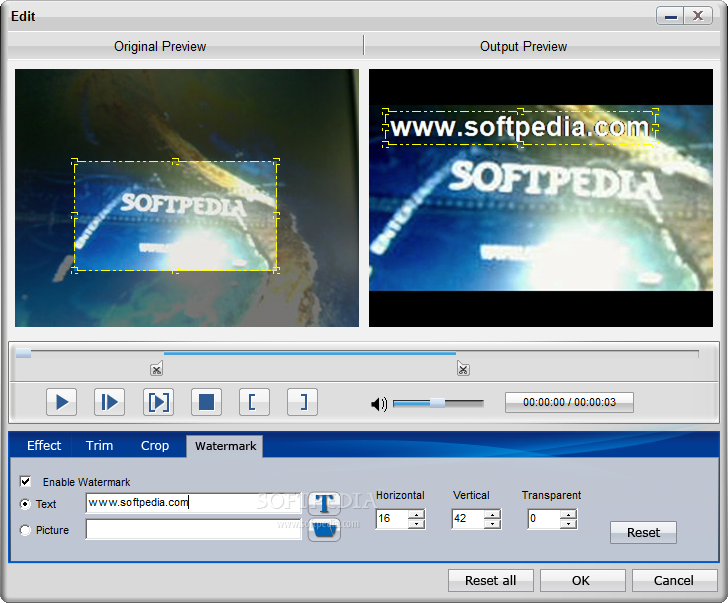Click the 00:00:00 / 00:00:03 time display
Viewport: 728px width, 603px height.
[x=569, y=402]
